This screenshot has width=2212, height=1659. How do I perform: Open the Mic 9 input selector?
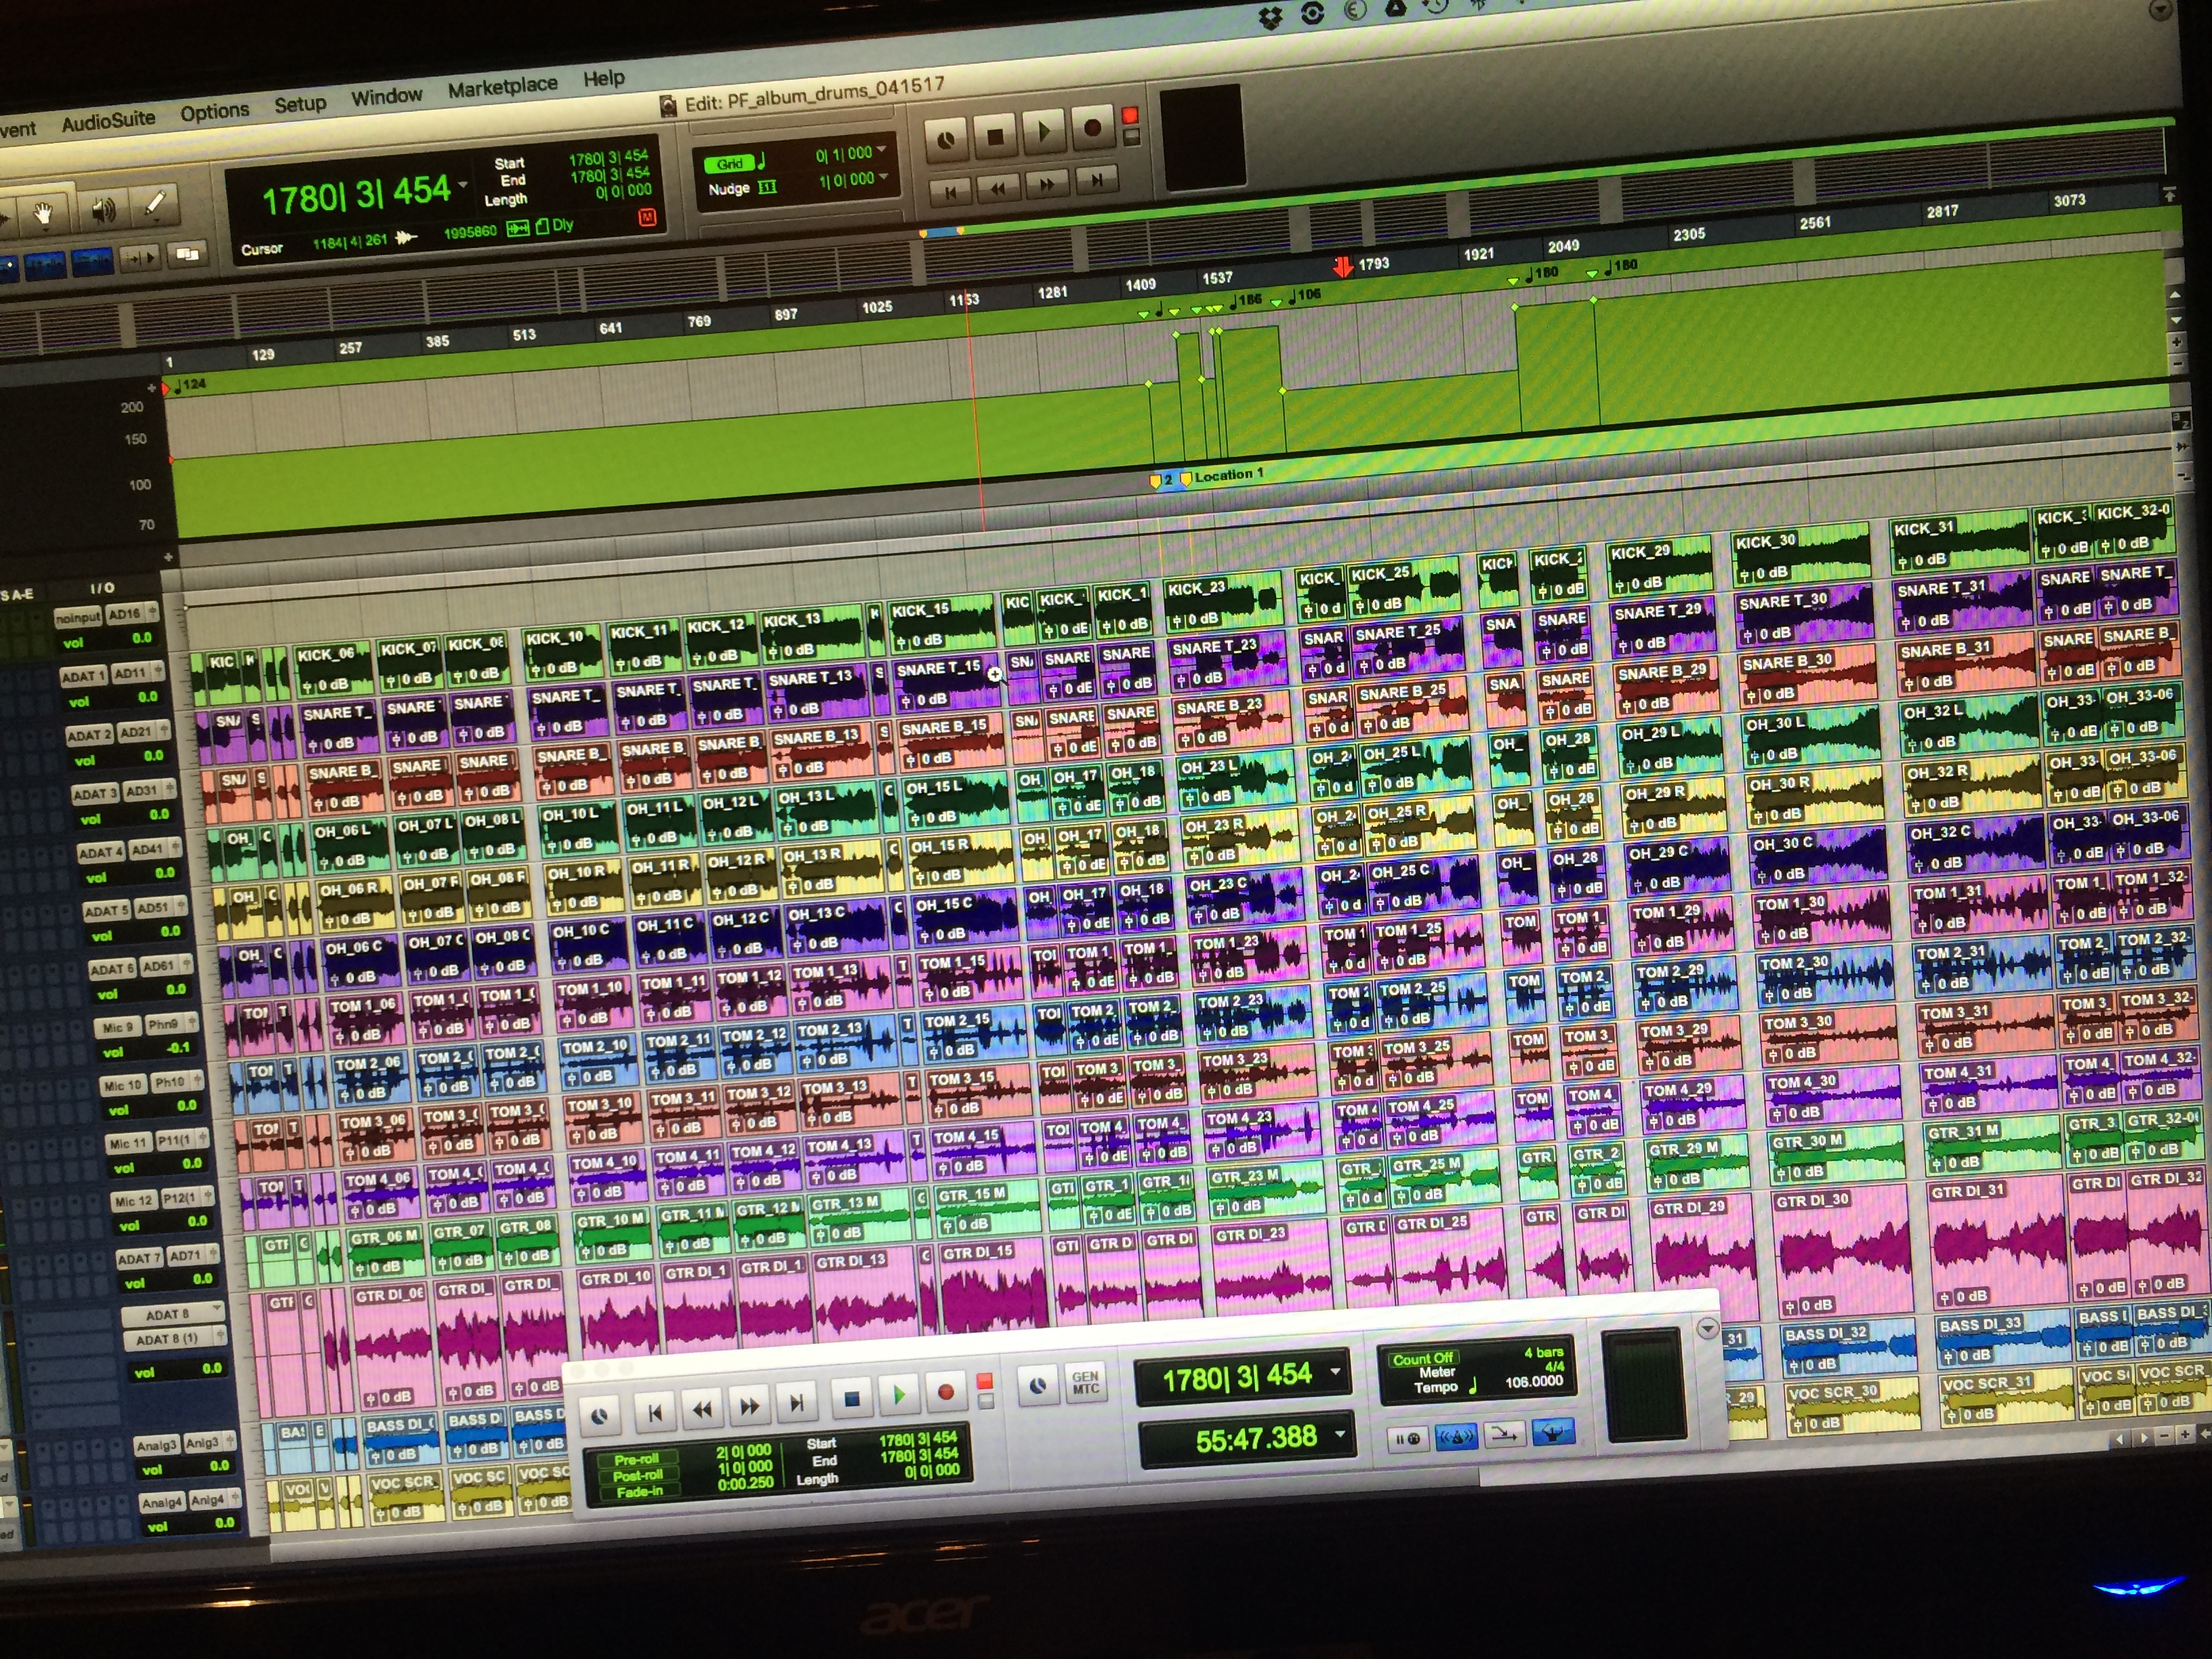117,1027
